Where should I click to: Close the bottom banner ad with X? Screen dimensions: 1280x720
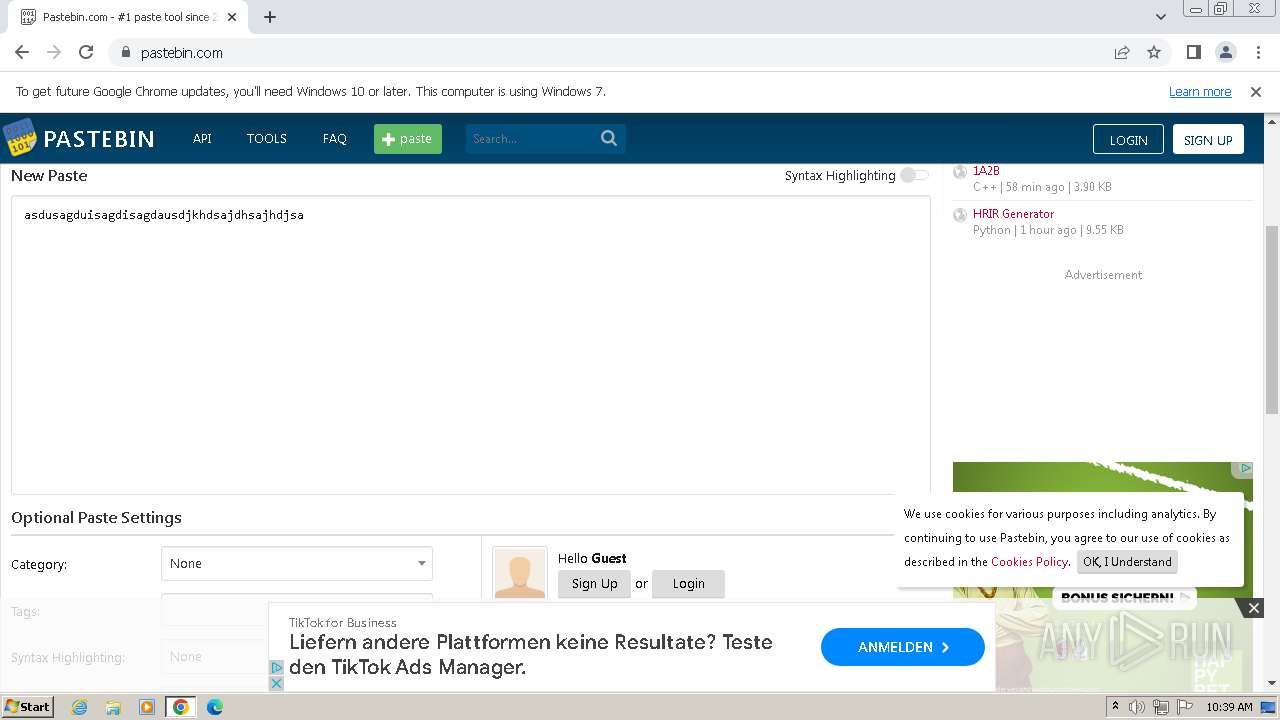(1254, 608)
